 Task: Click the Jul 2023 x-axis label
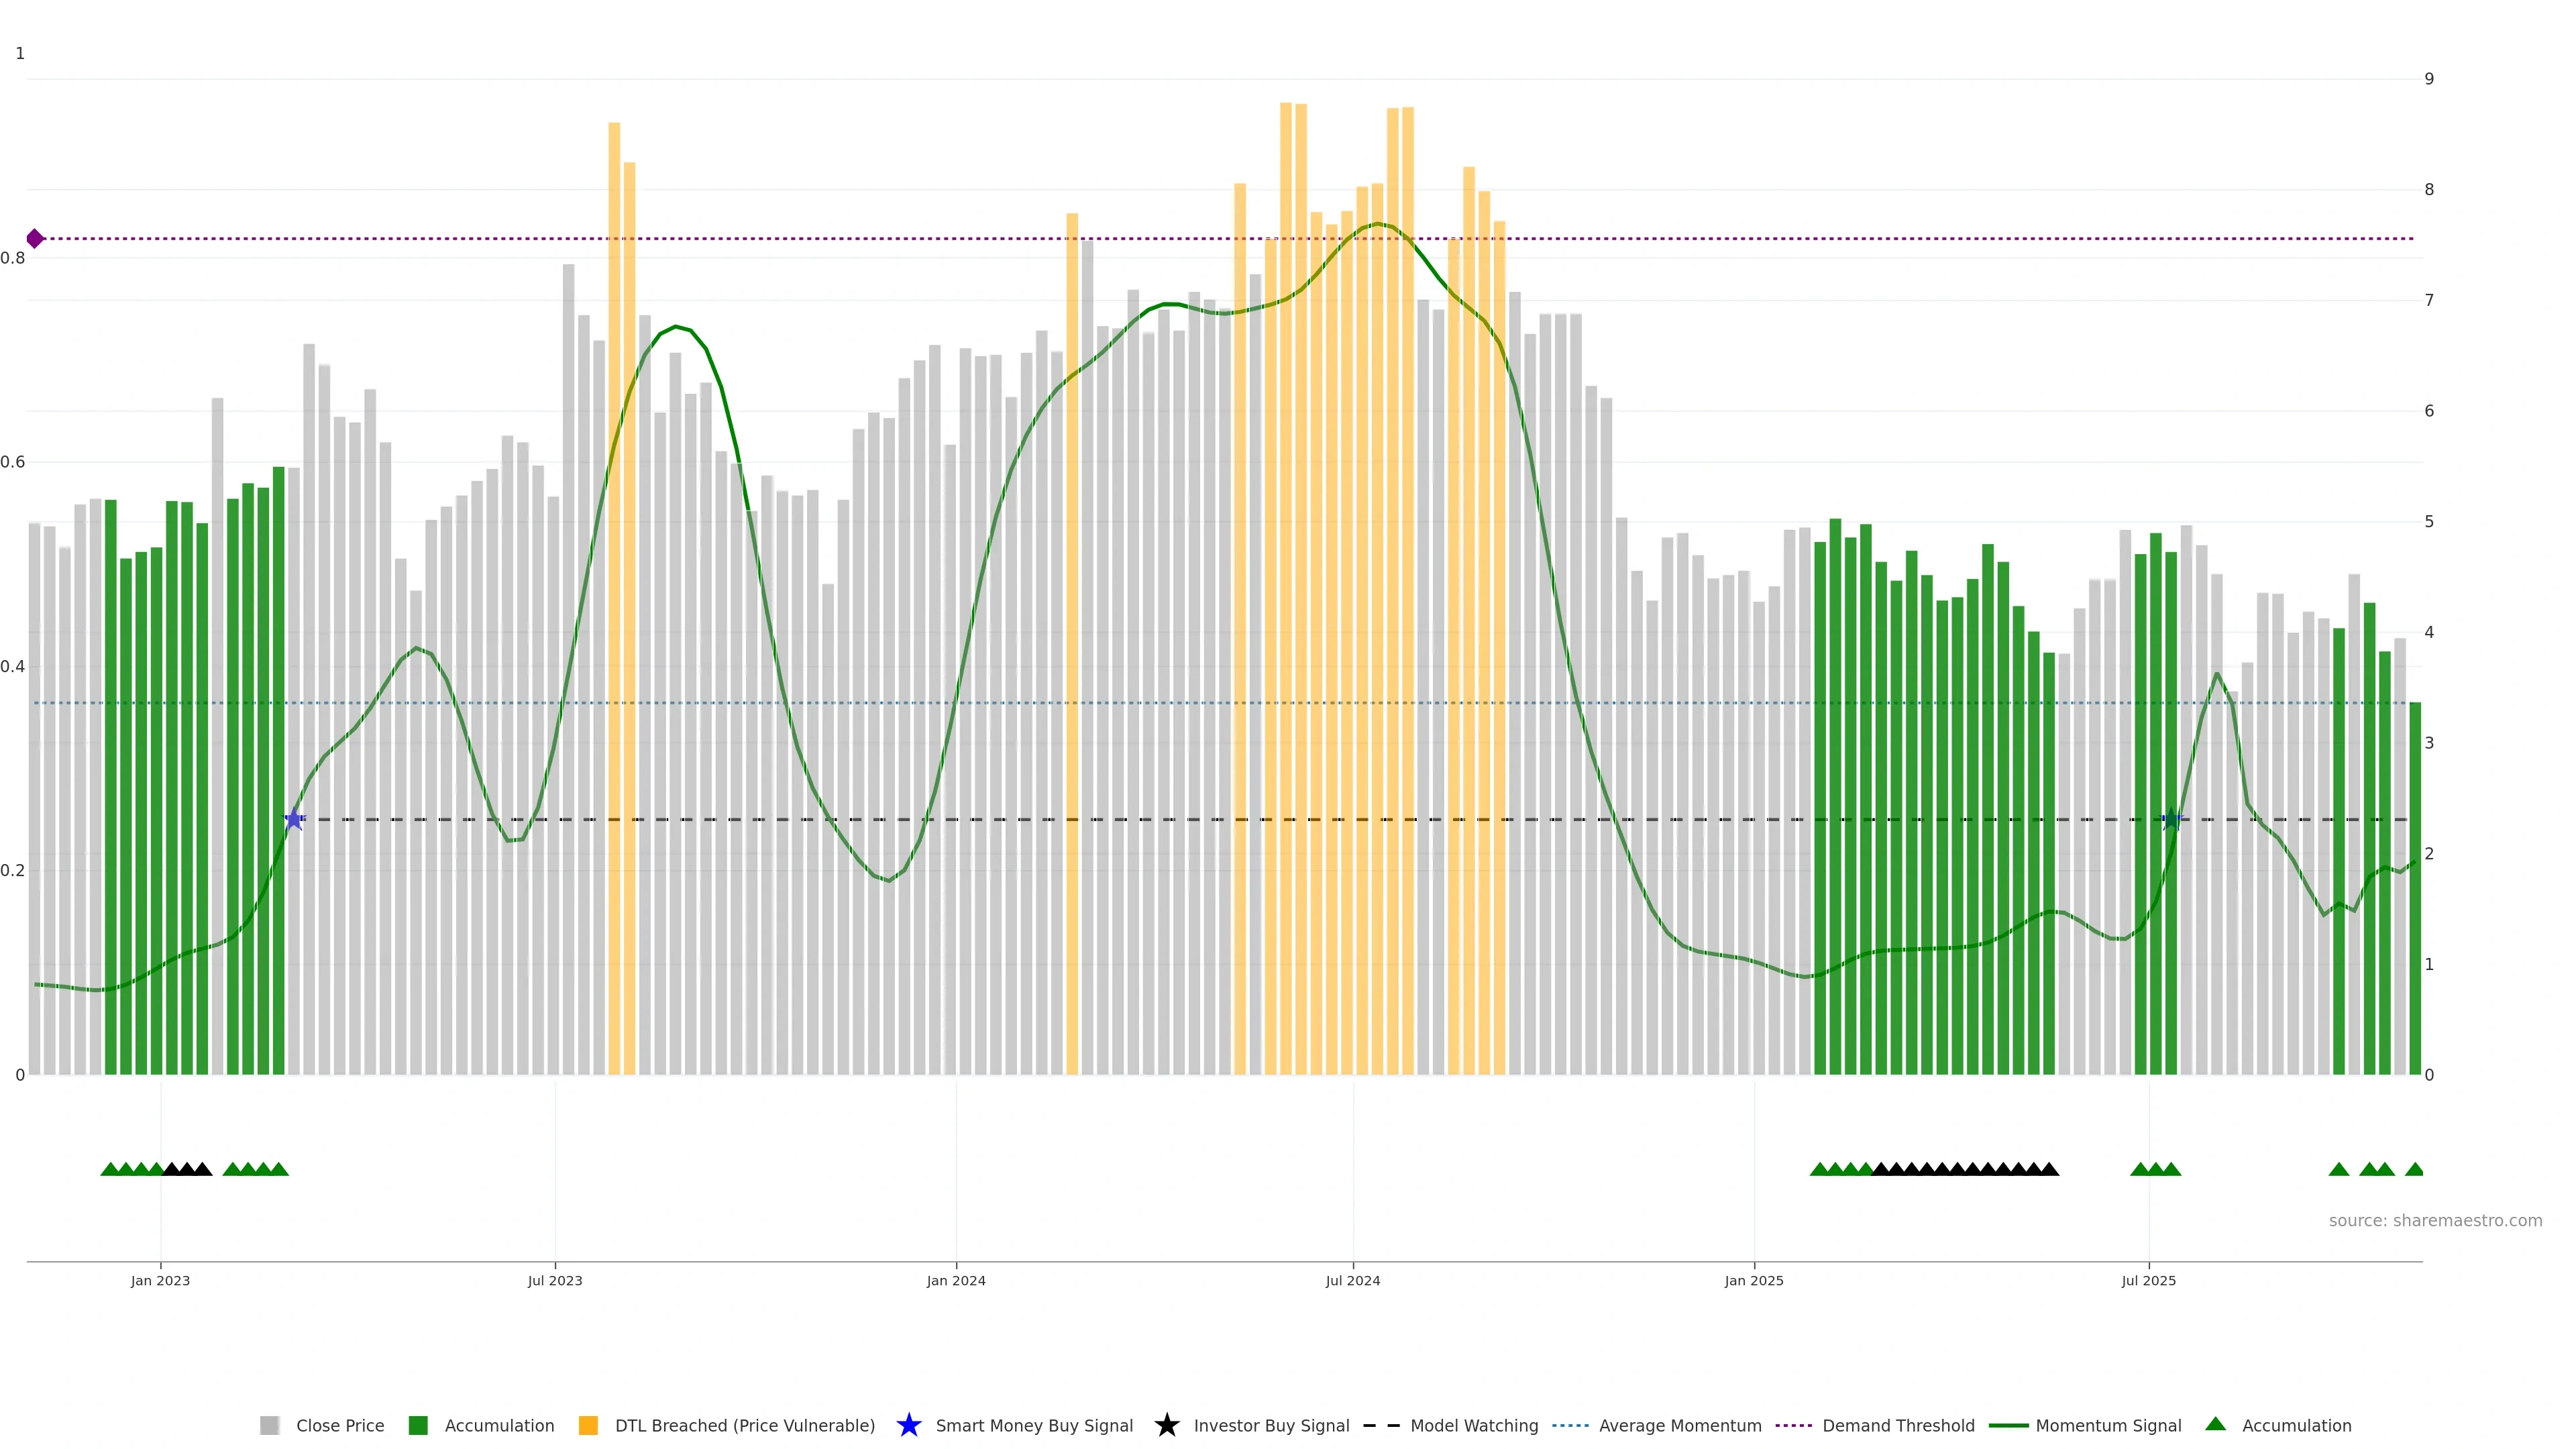pos(555,1280)
